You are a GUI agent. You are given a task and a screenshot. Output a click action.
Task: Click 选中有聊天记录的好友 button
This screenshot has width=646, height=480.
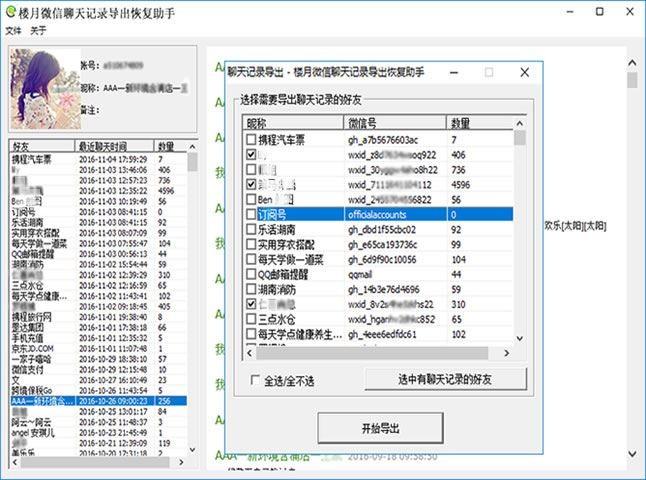[445, 379]
